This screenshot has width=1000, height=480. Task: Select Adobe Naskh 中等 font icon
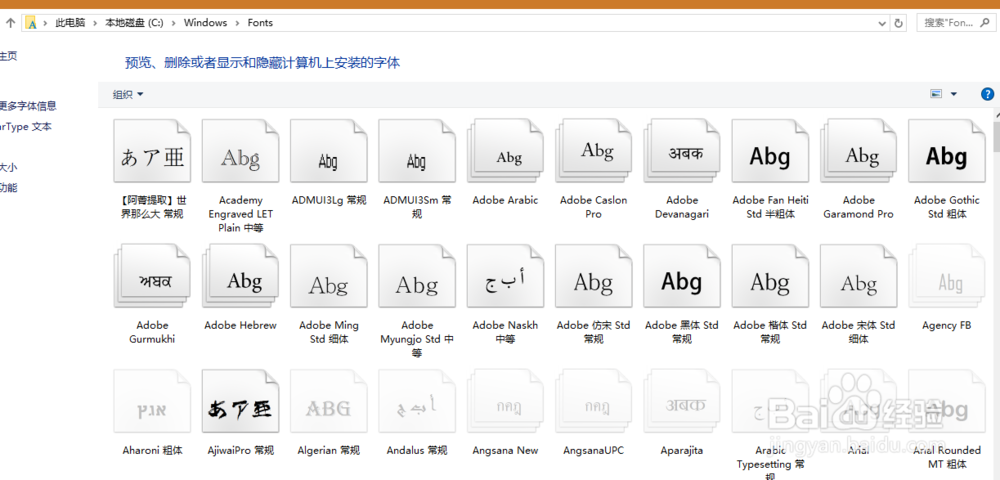tap(505, 277)
